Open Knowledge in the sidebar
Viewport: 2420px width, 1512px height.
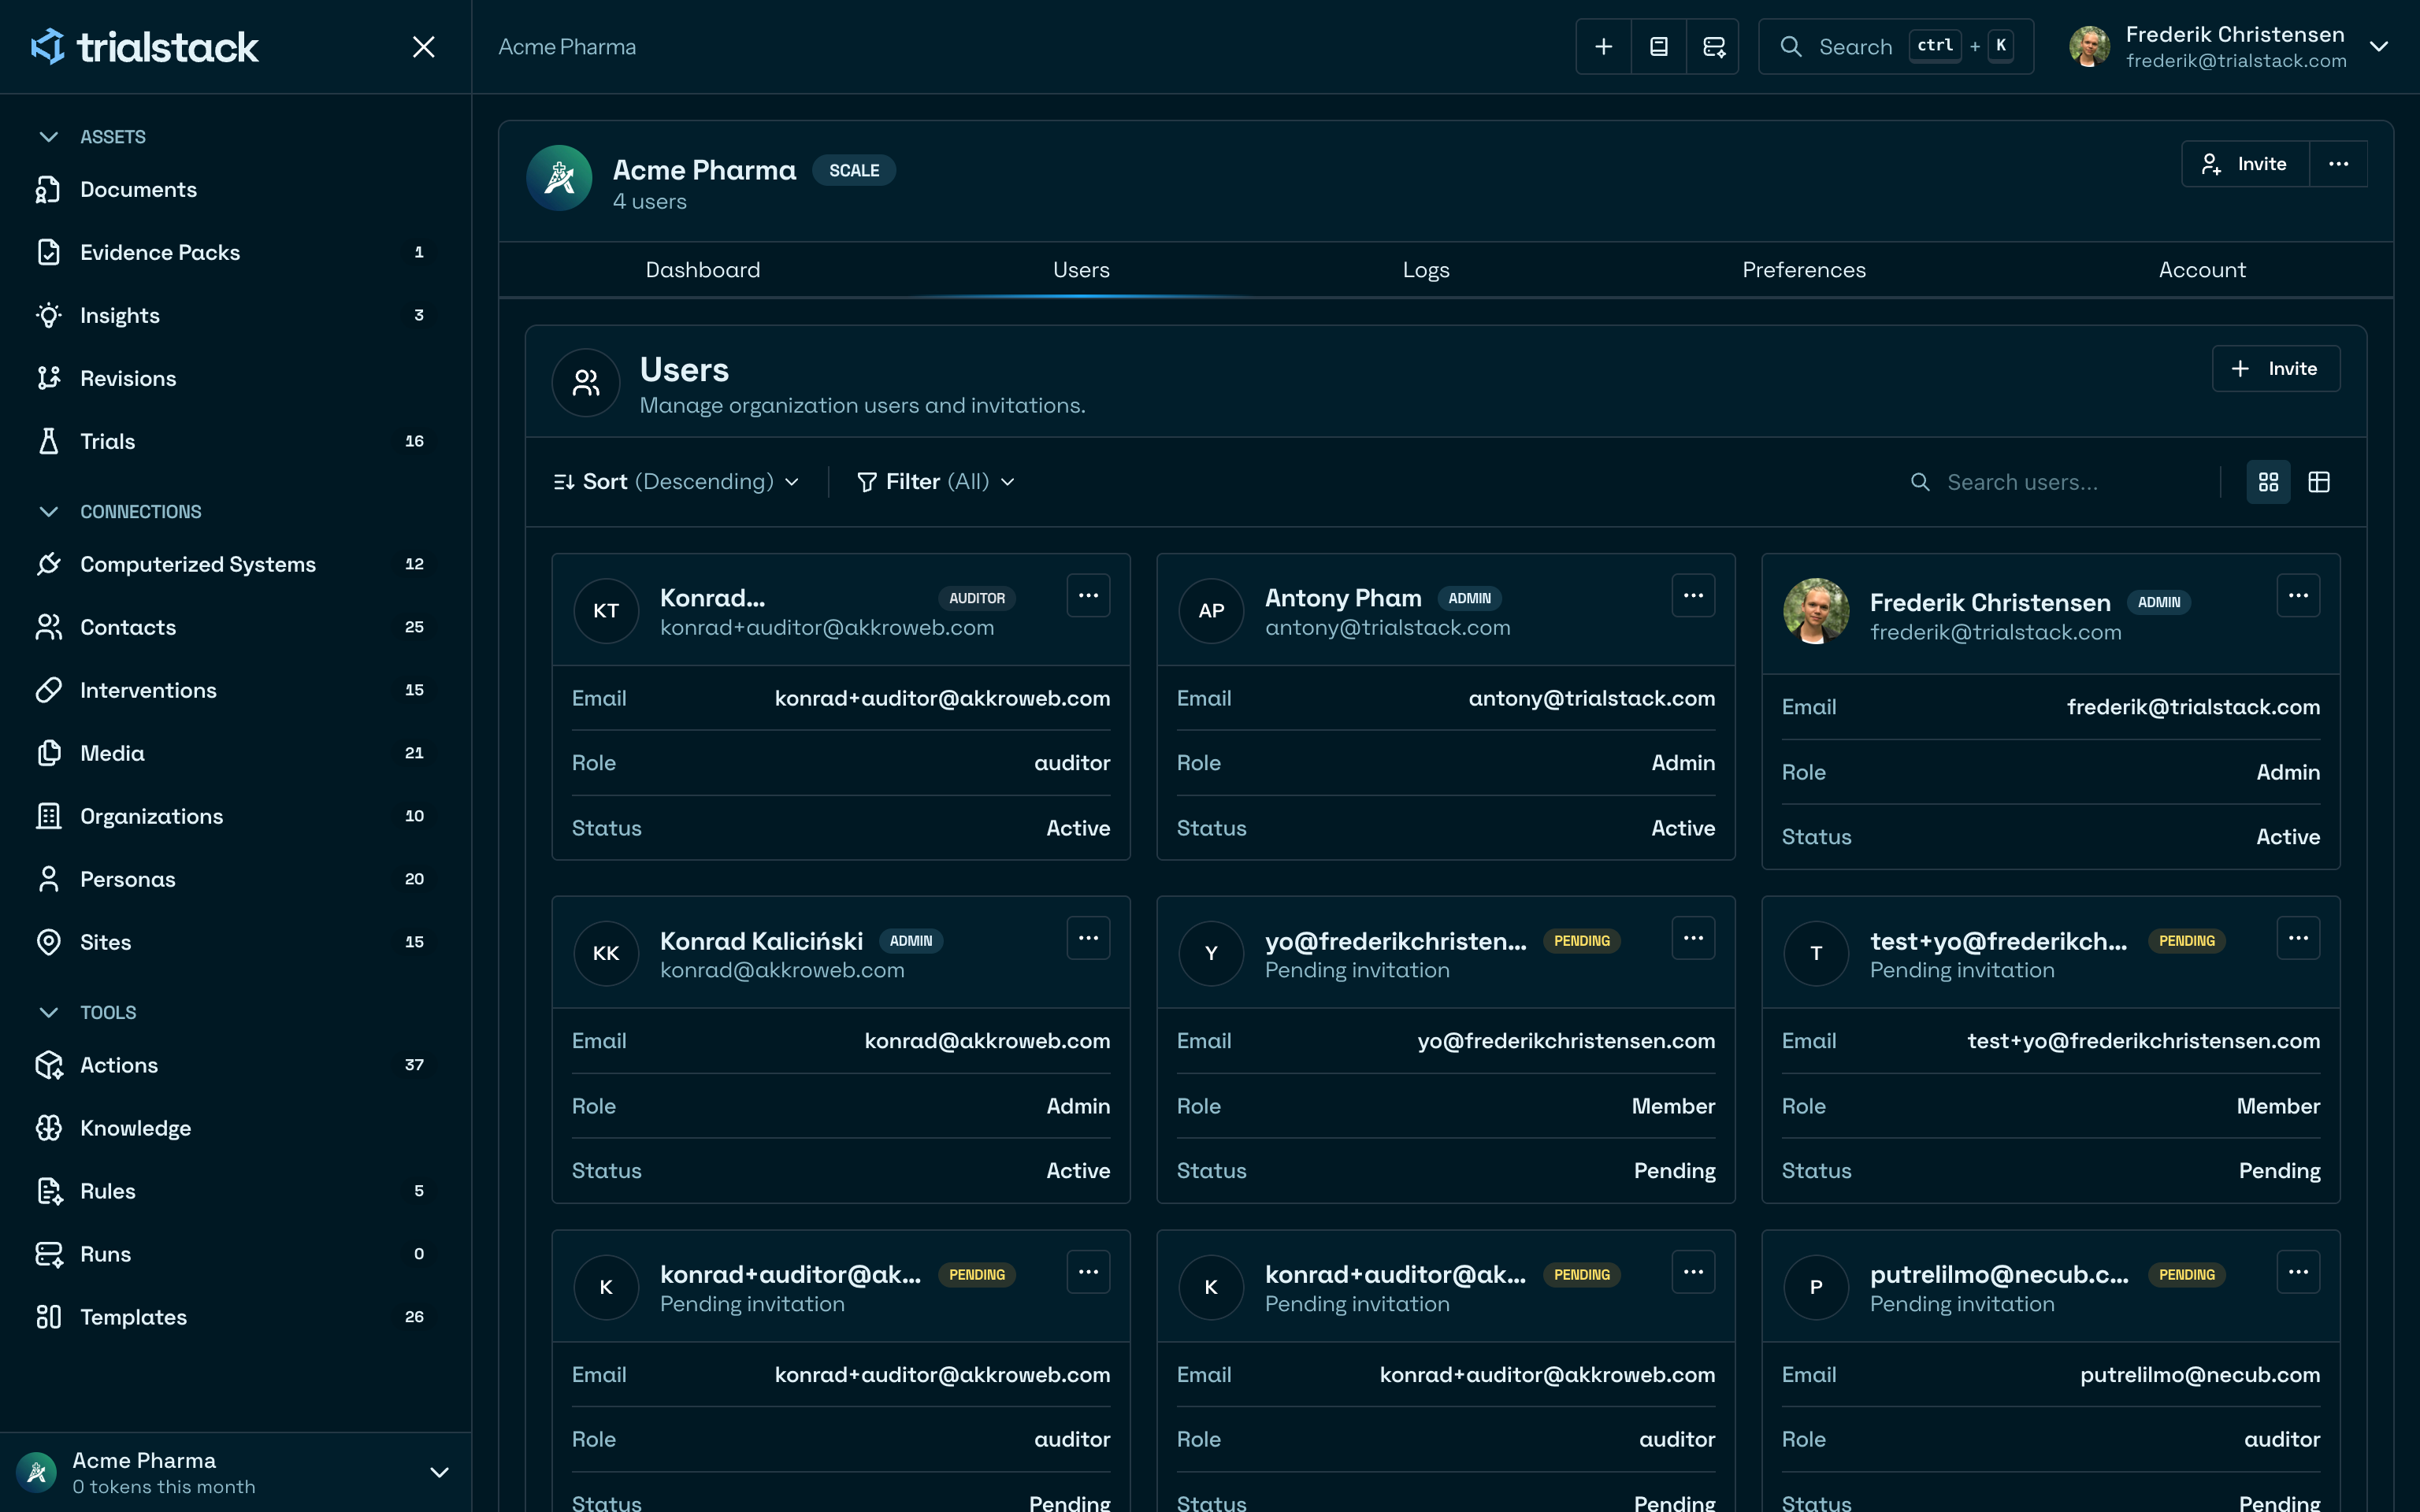tap(236, 1128)
